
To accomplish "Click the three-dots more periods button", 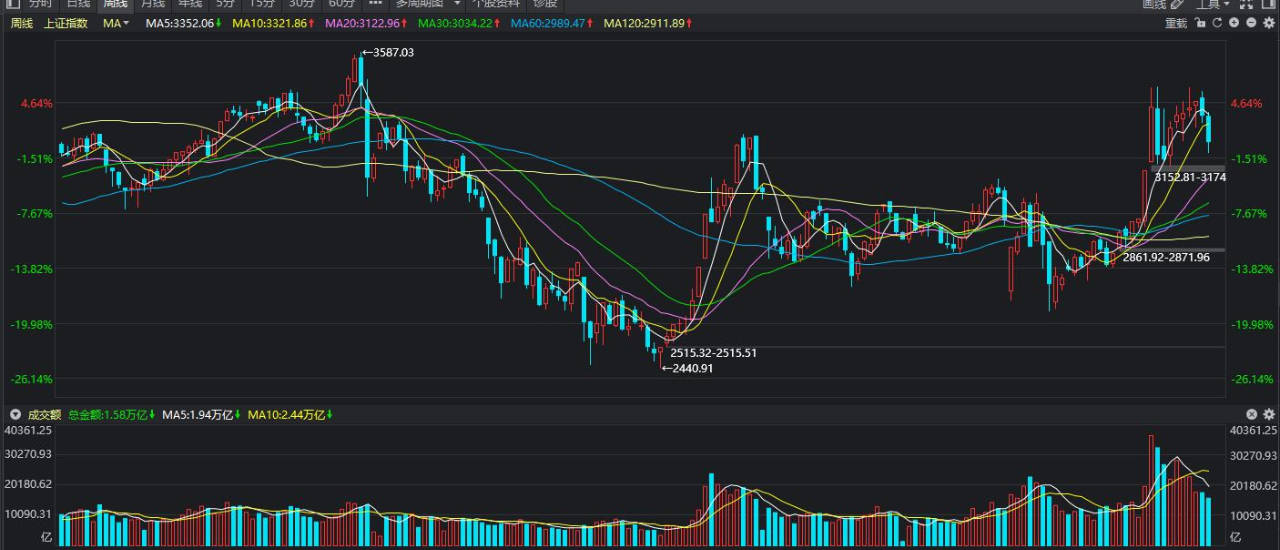I will 375,4.
